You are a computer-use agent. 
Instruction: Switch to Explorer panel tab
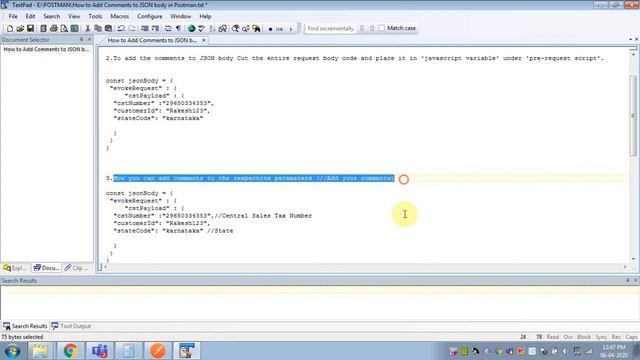pos(15,268)
